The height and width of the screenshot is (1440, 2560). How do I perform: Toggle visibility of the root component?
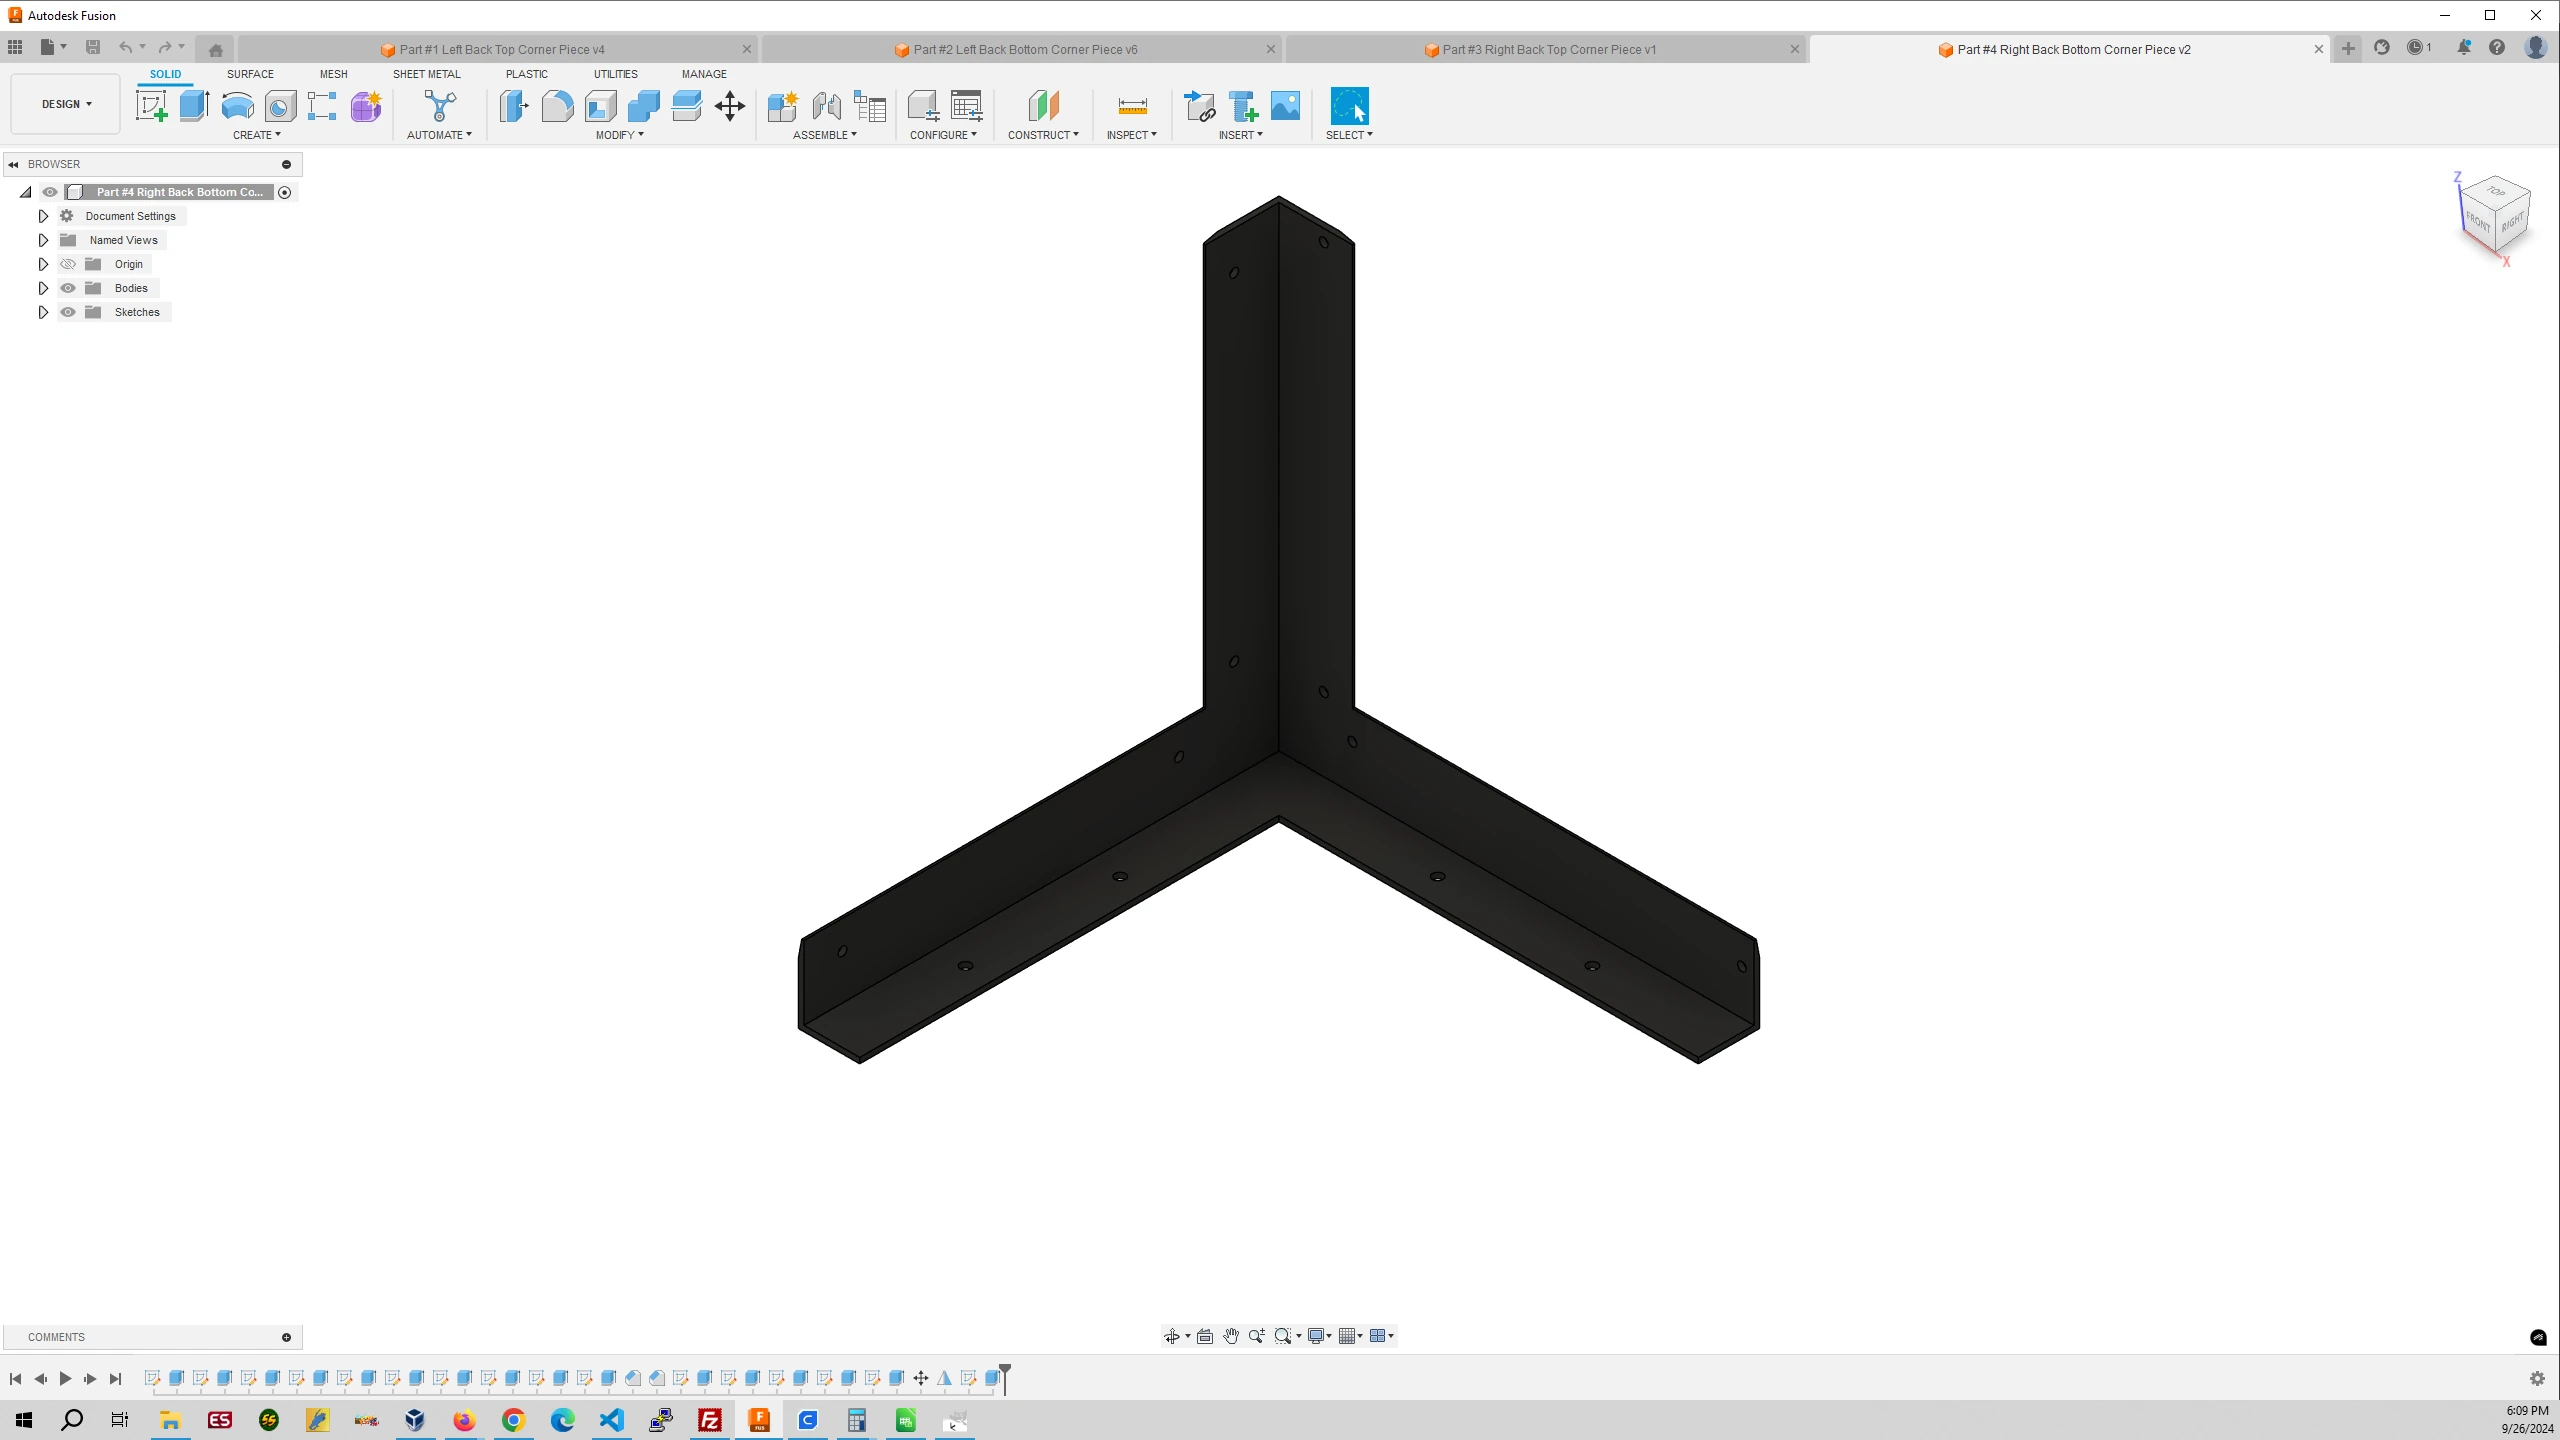click(50, 192)
